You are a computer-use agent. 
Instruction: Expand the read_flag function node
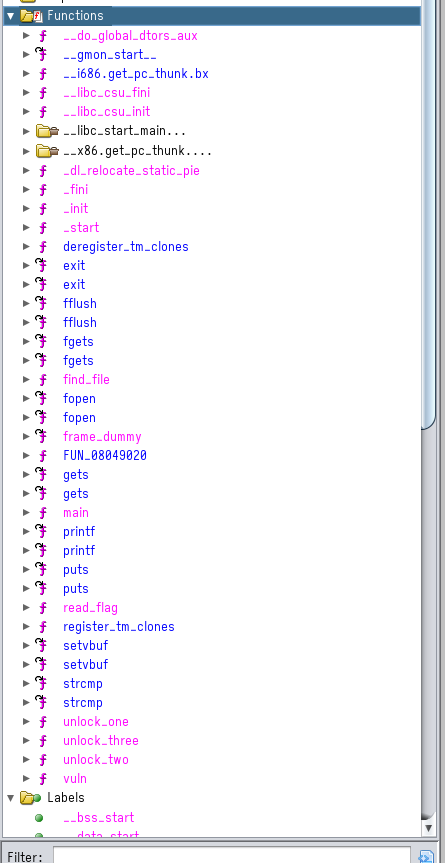(x=26, y=608)
